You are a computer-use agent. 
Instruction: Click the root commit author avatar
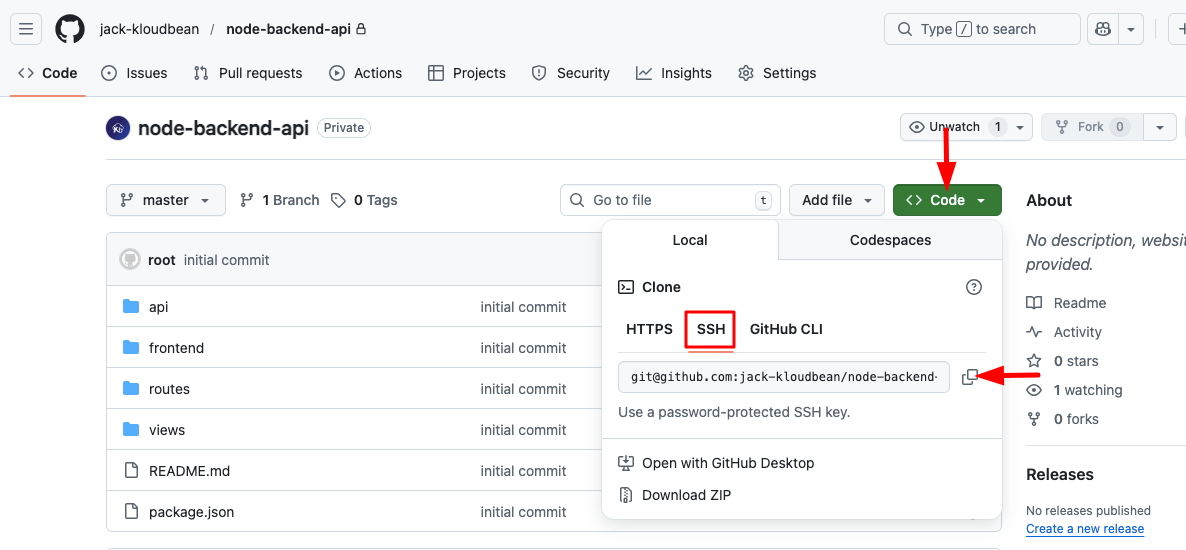[x=130, y=259]
